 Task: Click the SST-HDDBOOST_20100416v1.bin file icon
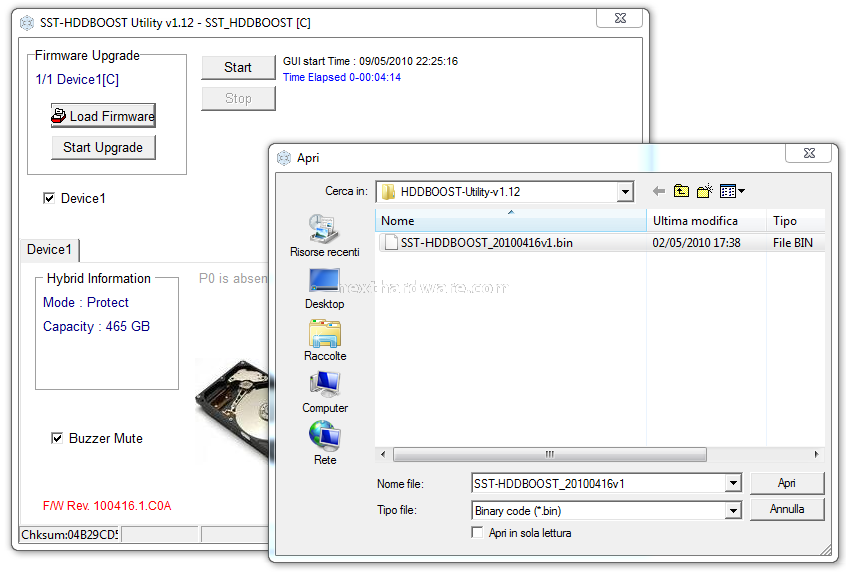391,243
